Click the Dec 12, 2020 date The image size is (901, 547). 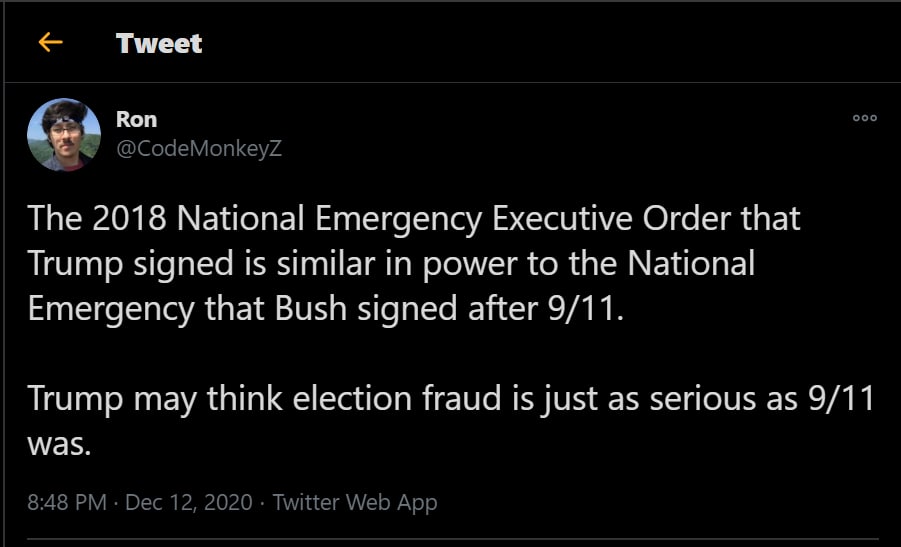coord(191,502)
